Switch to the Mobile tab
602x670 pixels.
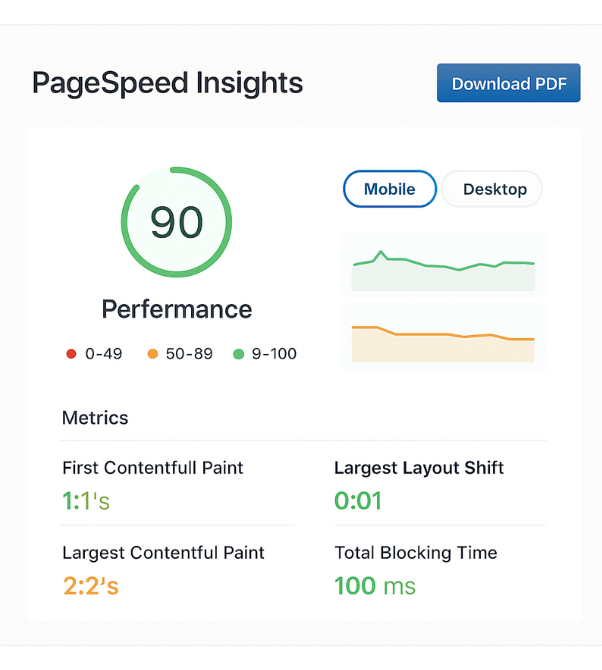point(390,189)
